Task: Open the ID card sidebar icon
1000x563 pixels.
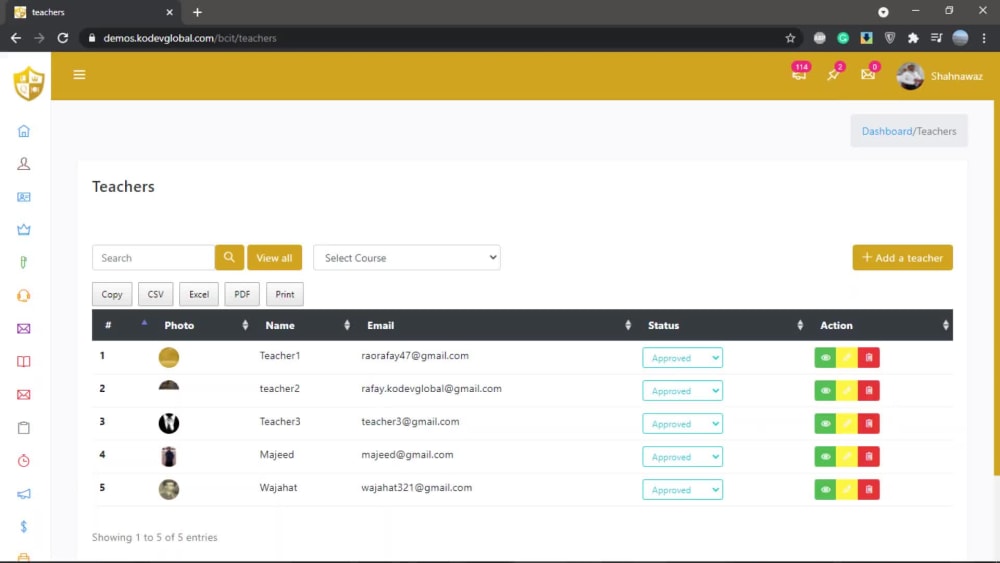Action: 24,197
